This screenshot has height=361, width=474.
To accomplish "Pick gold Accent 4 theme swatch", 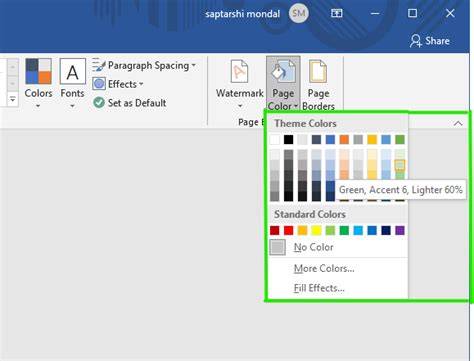I will click(x=372, y=139).
